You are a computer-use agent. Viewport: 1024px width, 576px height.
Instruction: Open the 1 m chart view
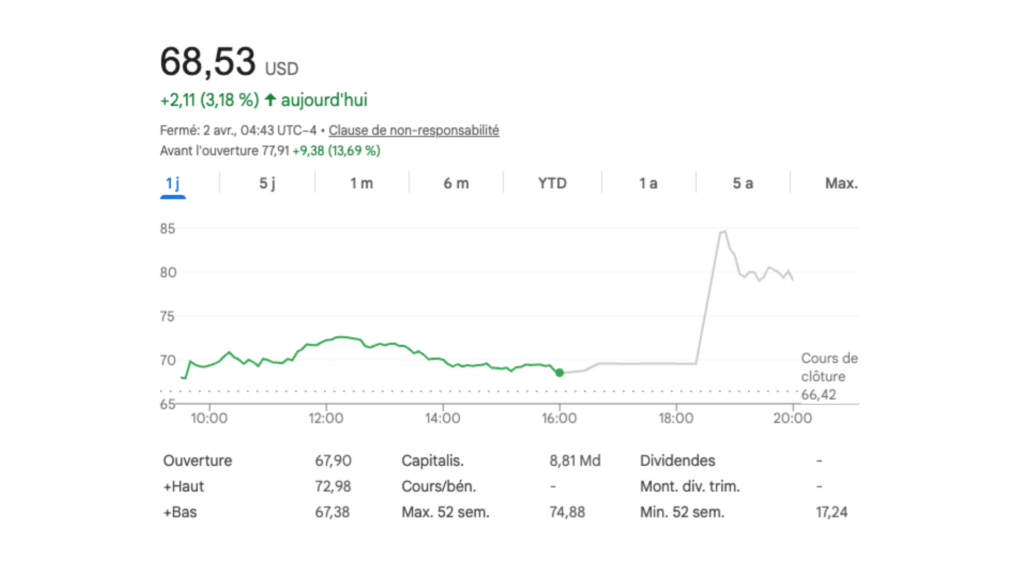pyautogui.click(x=361, y=183)
